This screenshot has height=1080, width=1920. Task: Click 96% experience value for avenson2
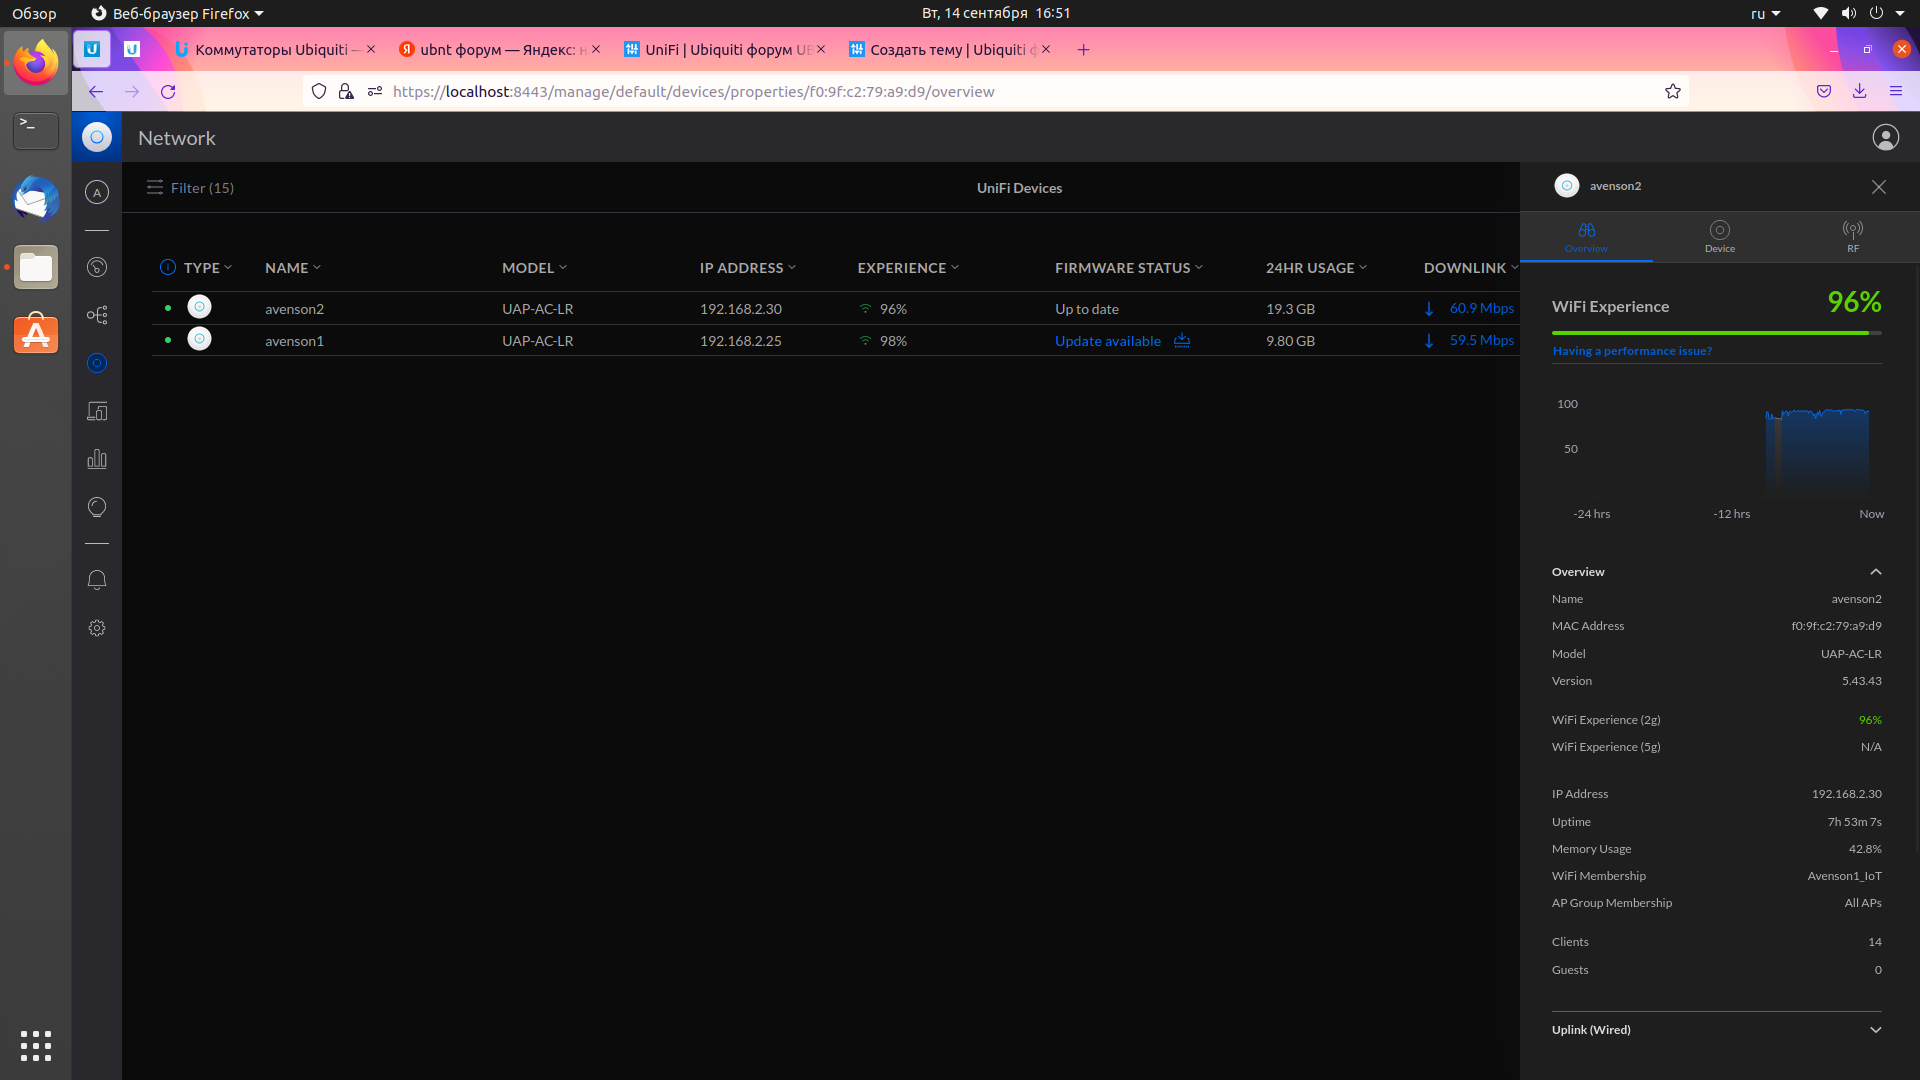pos(893,309)
